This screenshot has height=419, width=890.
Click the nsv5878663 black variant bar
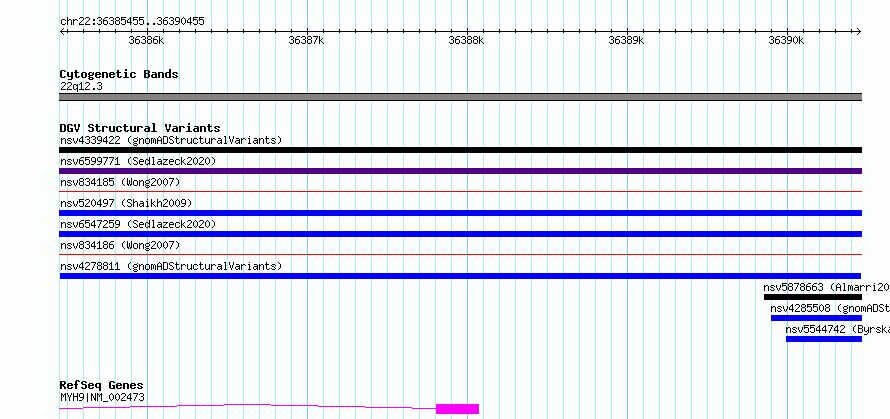tap(813, 297)
